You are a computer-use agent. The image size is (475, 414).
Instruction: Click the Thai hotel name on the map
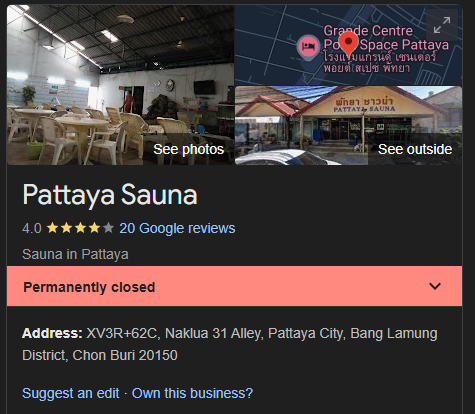379,62
